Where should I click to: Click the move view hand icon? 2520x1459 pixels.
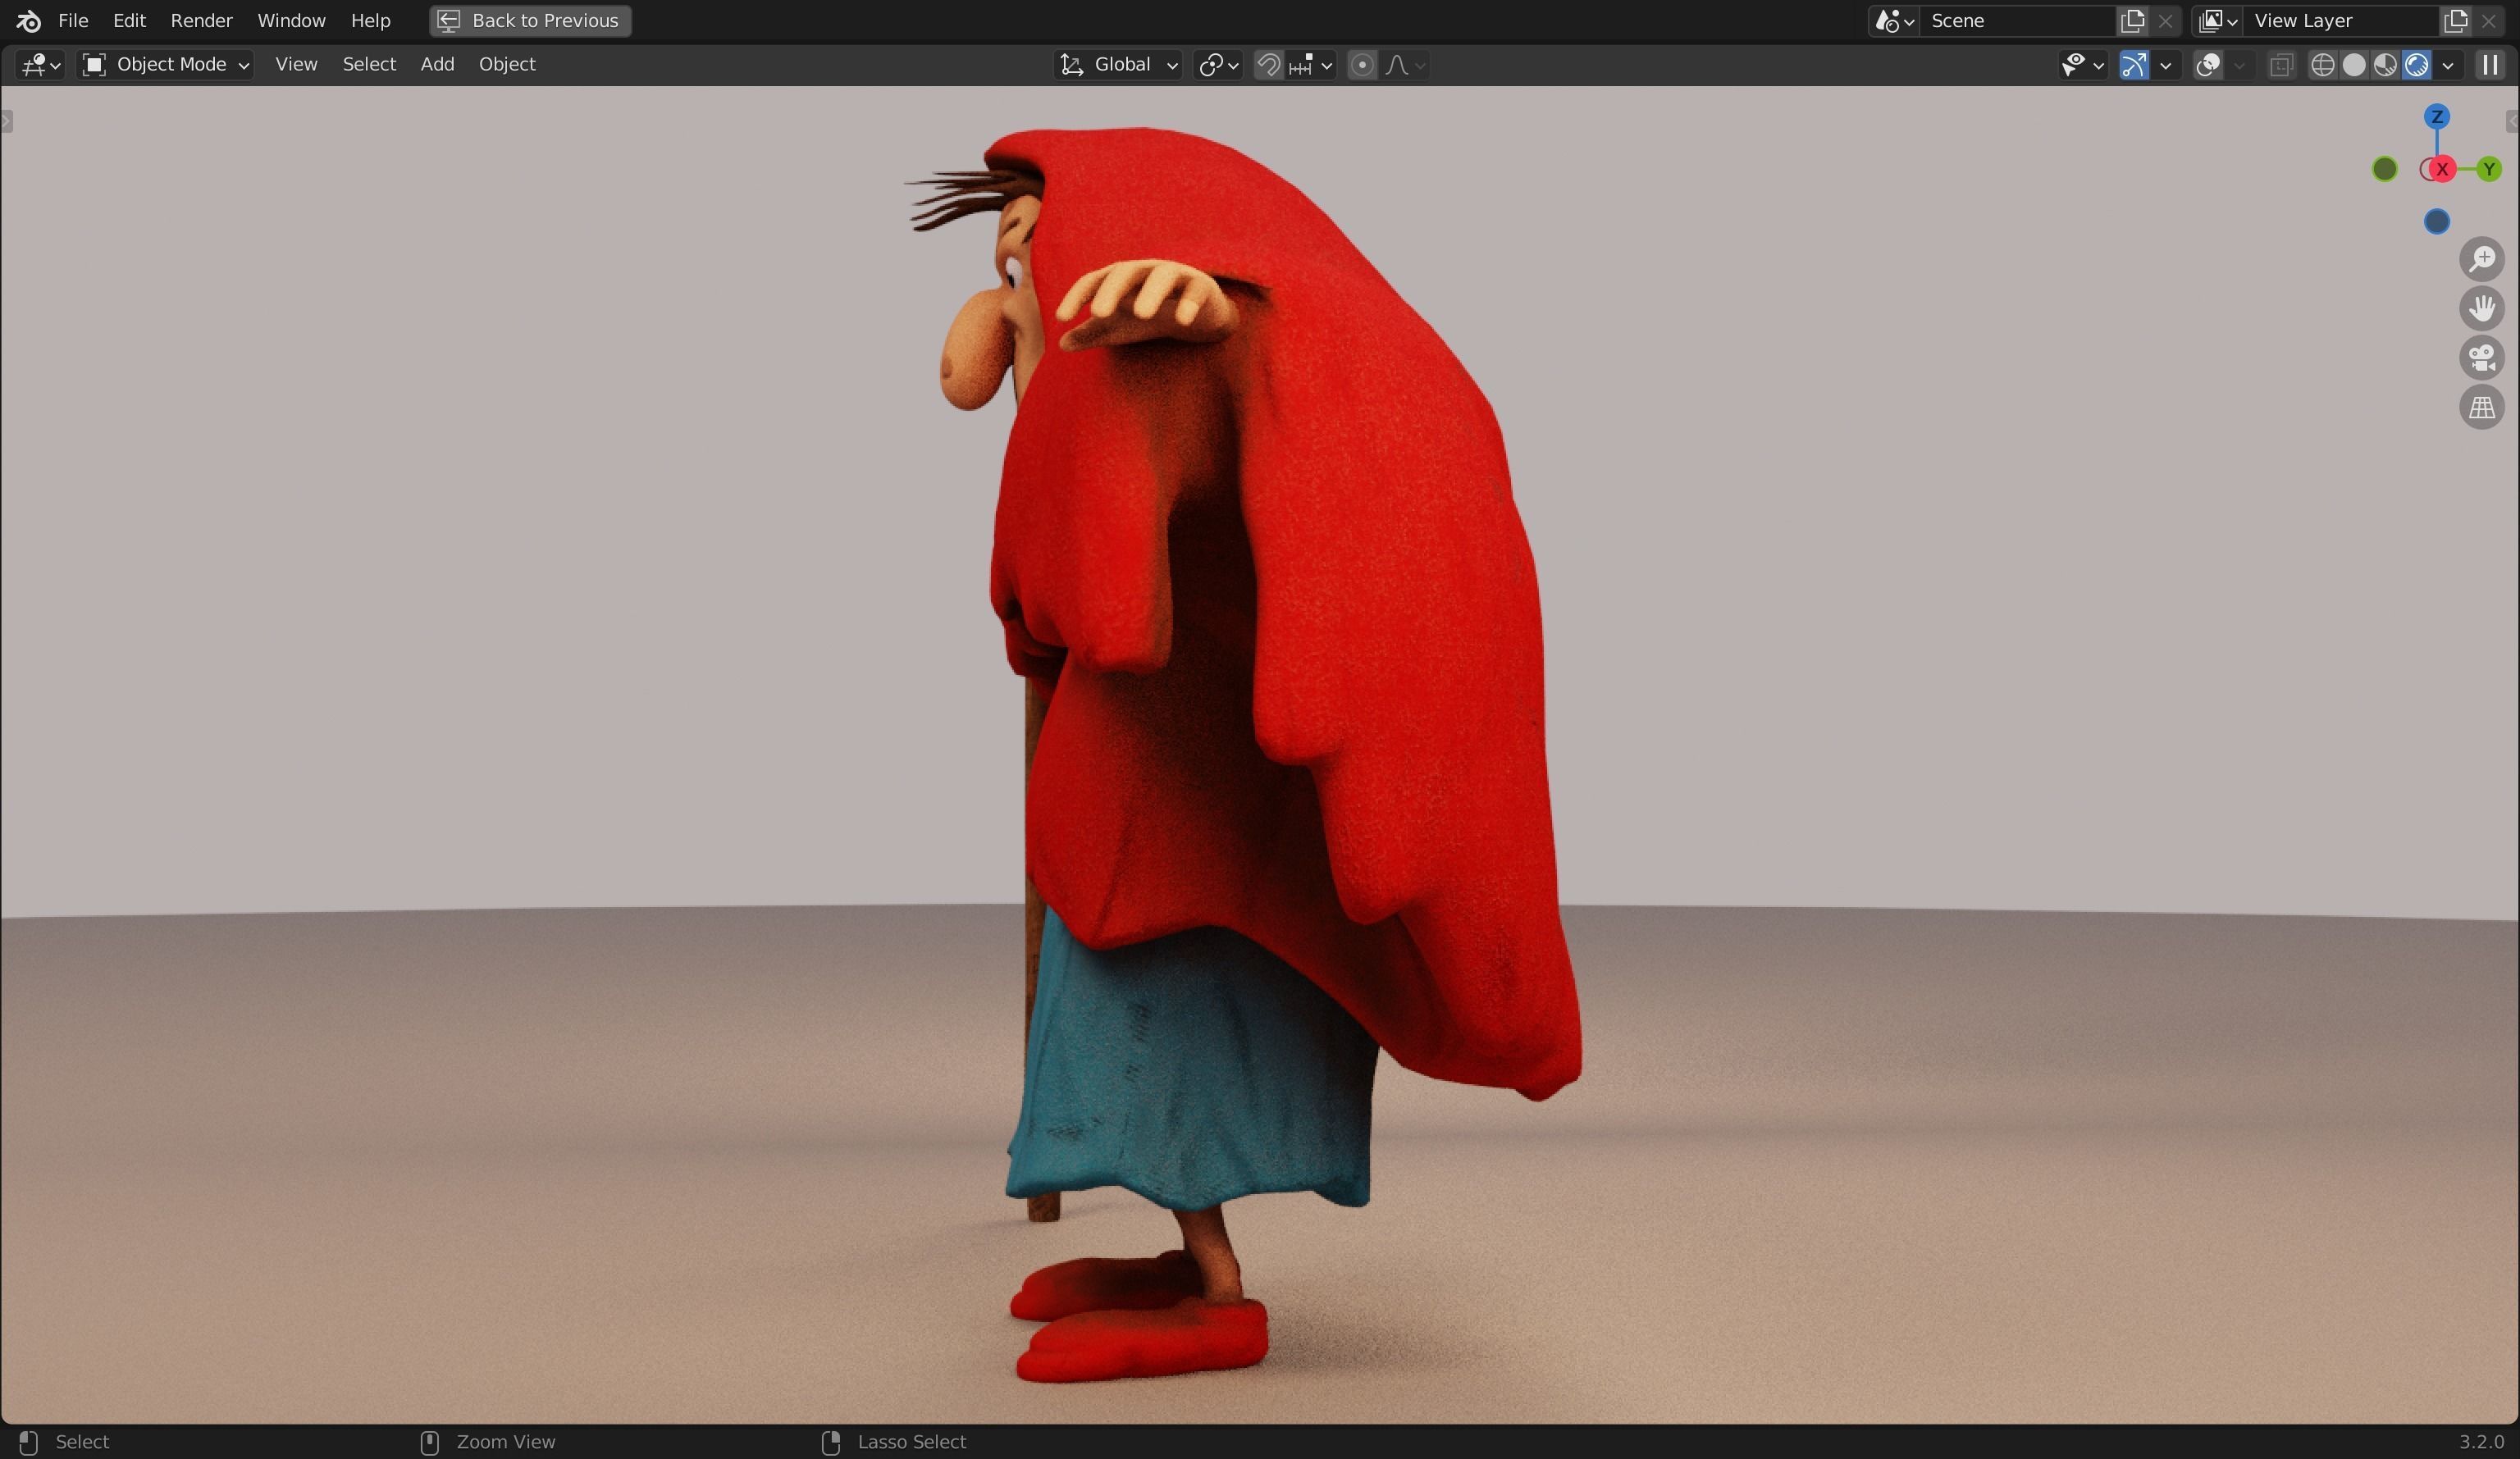[2482, 309]
